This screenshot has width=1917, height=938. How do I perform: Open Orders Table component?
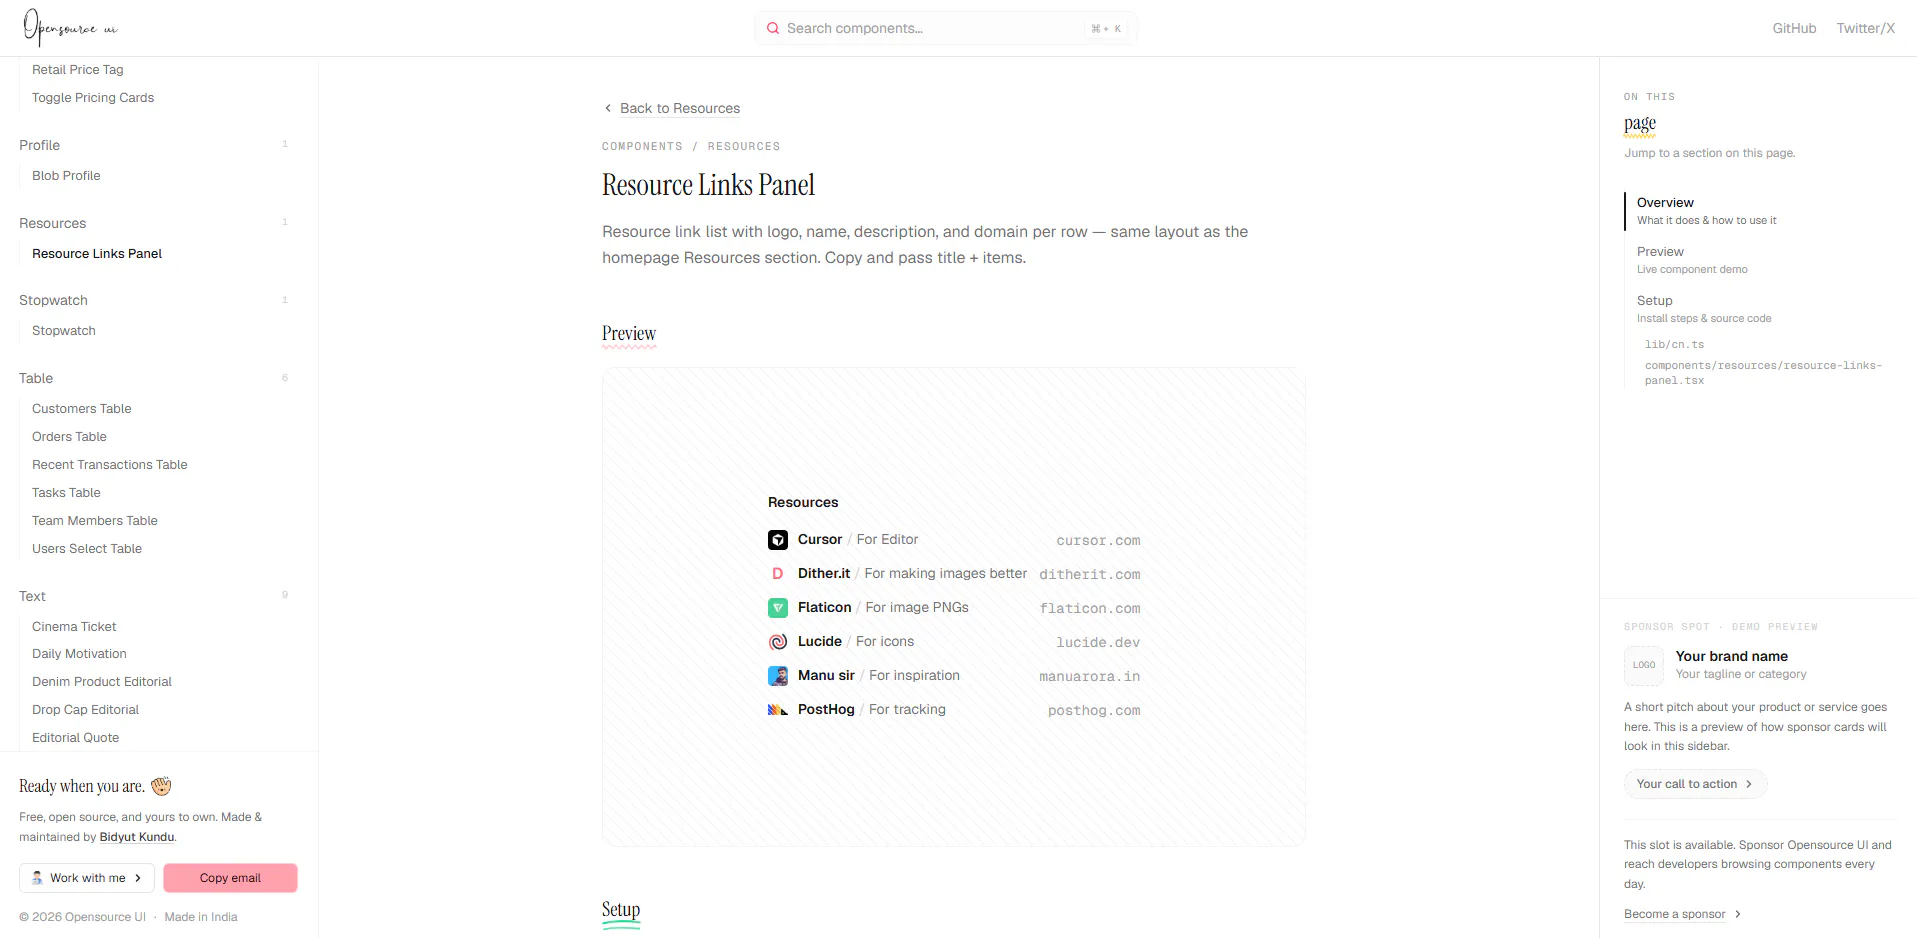pos(69,436)
